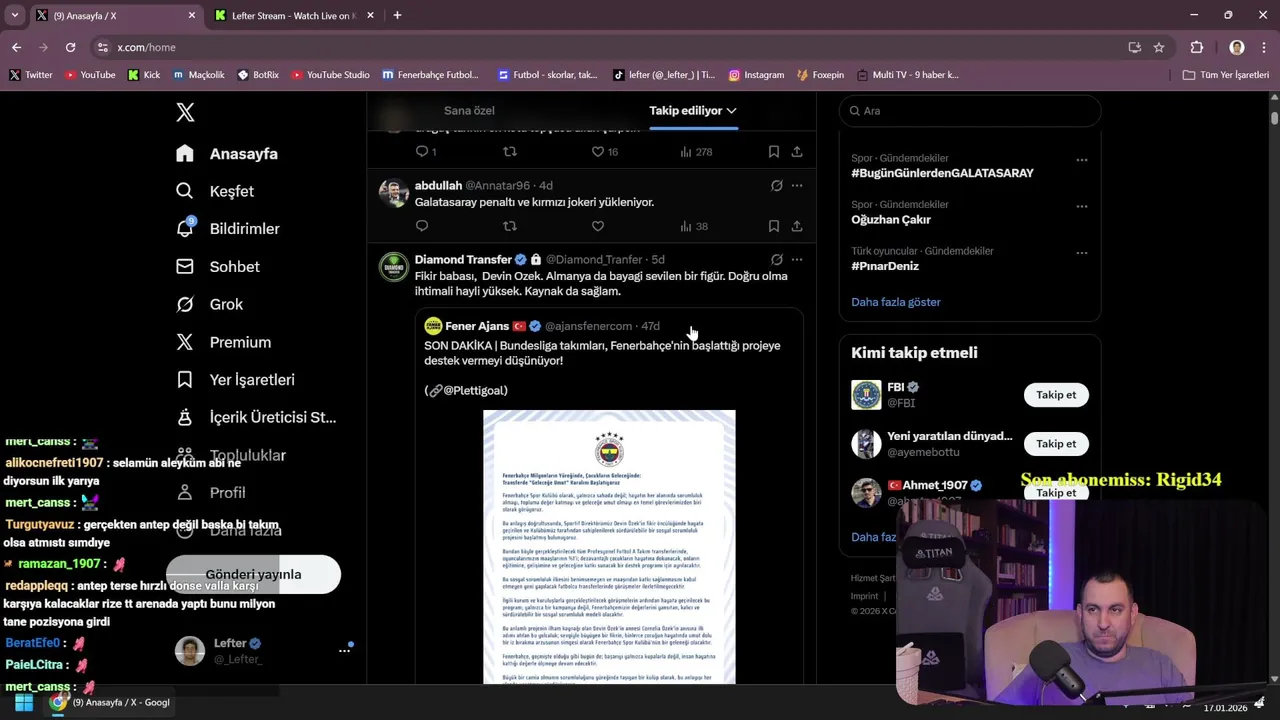This screenshot has width=1280, height=720.
Task: Open YouTube Studio bookmark
Action: tap(330, 75)
